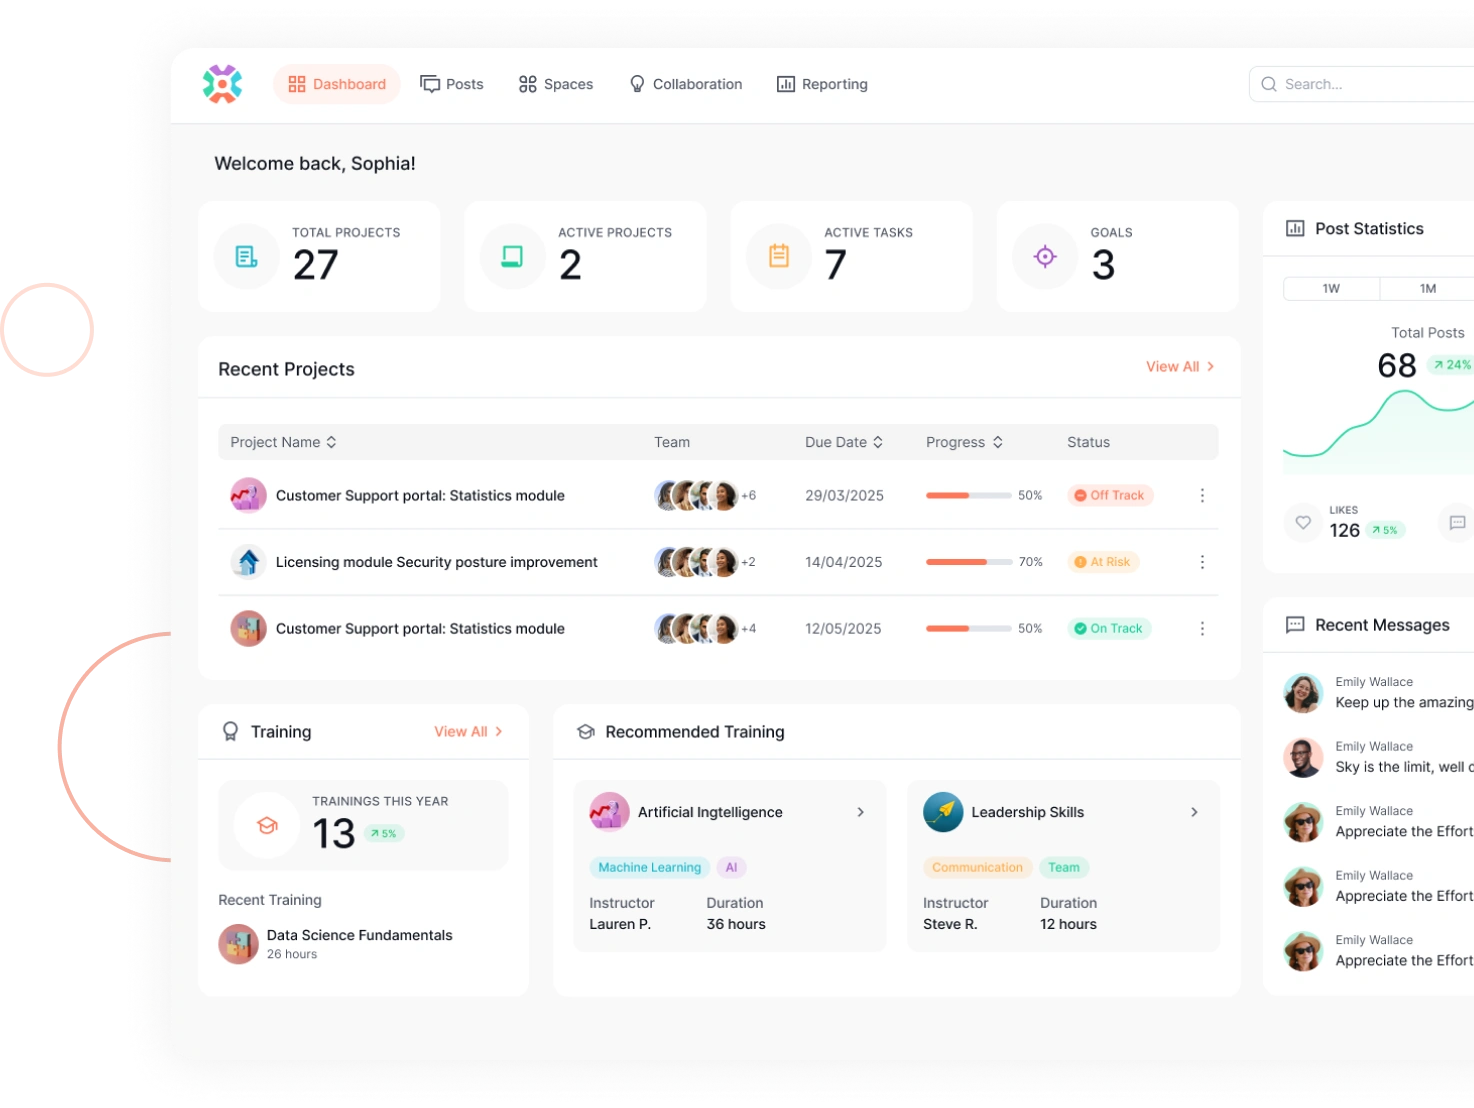This screenshot has height=1108, width=1474.
Task: Open three-dot menu for Licensing module project
Action: pyautogui.click(x=1201, y=562)
